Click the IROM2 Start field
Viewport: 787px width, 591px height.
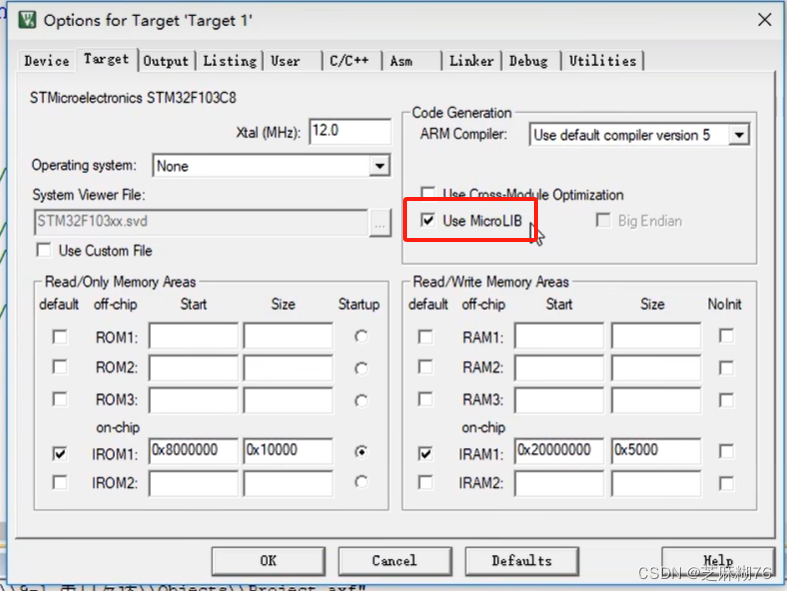pos(193,483)
